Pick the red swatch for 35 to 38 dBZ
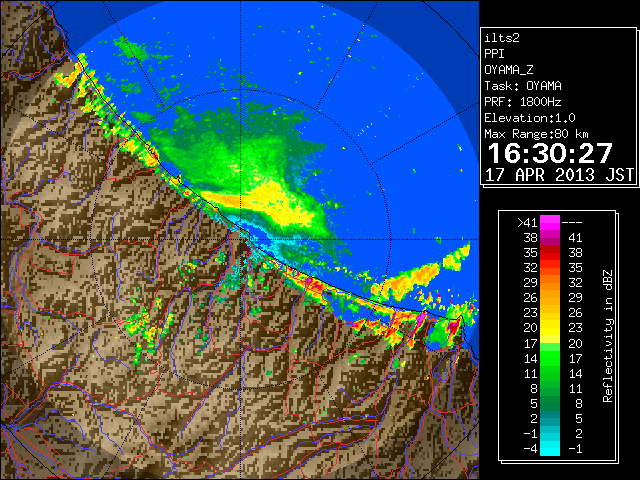Viewport: 640px width, 480px height. (x=550, y=253)
